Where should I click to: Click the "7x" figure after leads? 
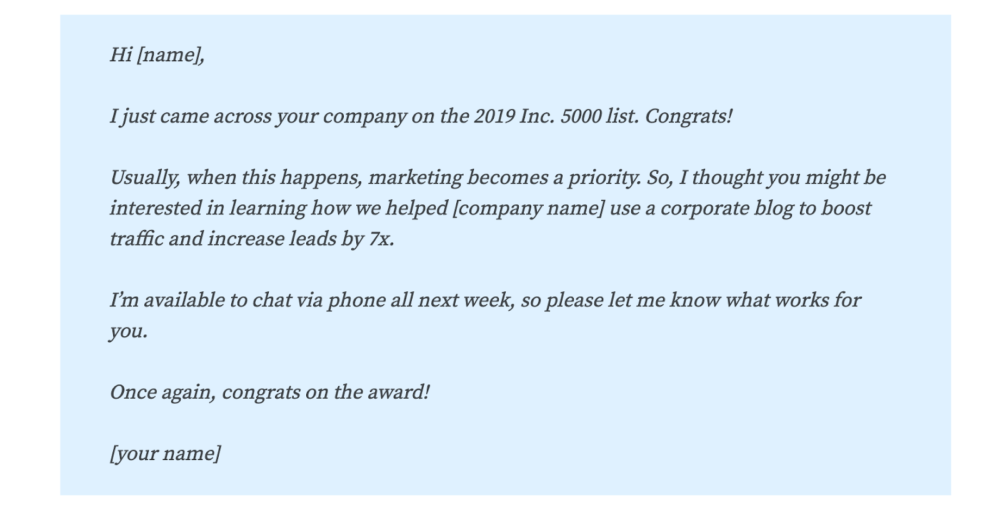[380, 240]
